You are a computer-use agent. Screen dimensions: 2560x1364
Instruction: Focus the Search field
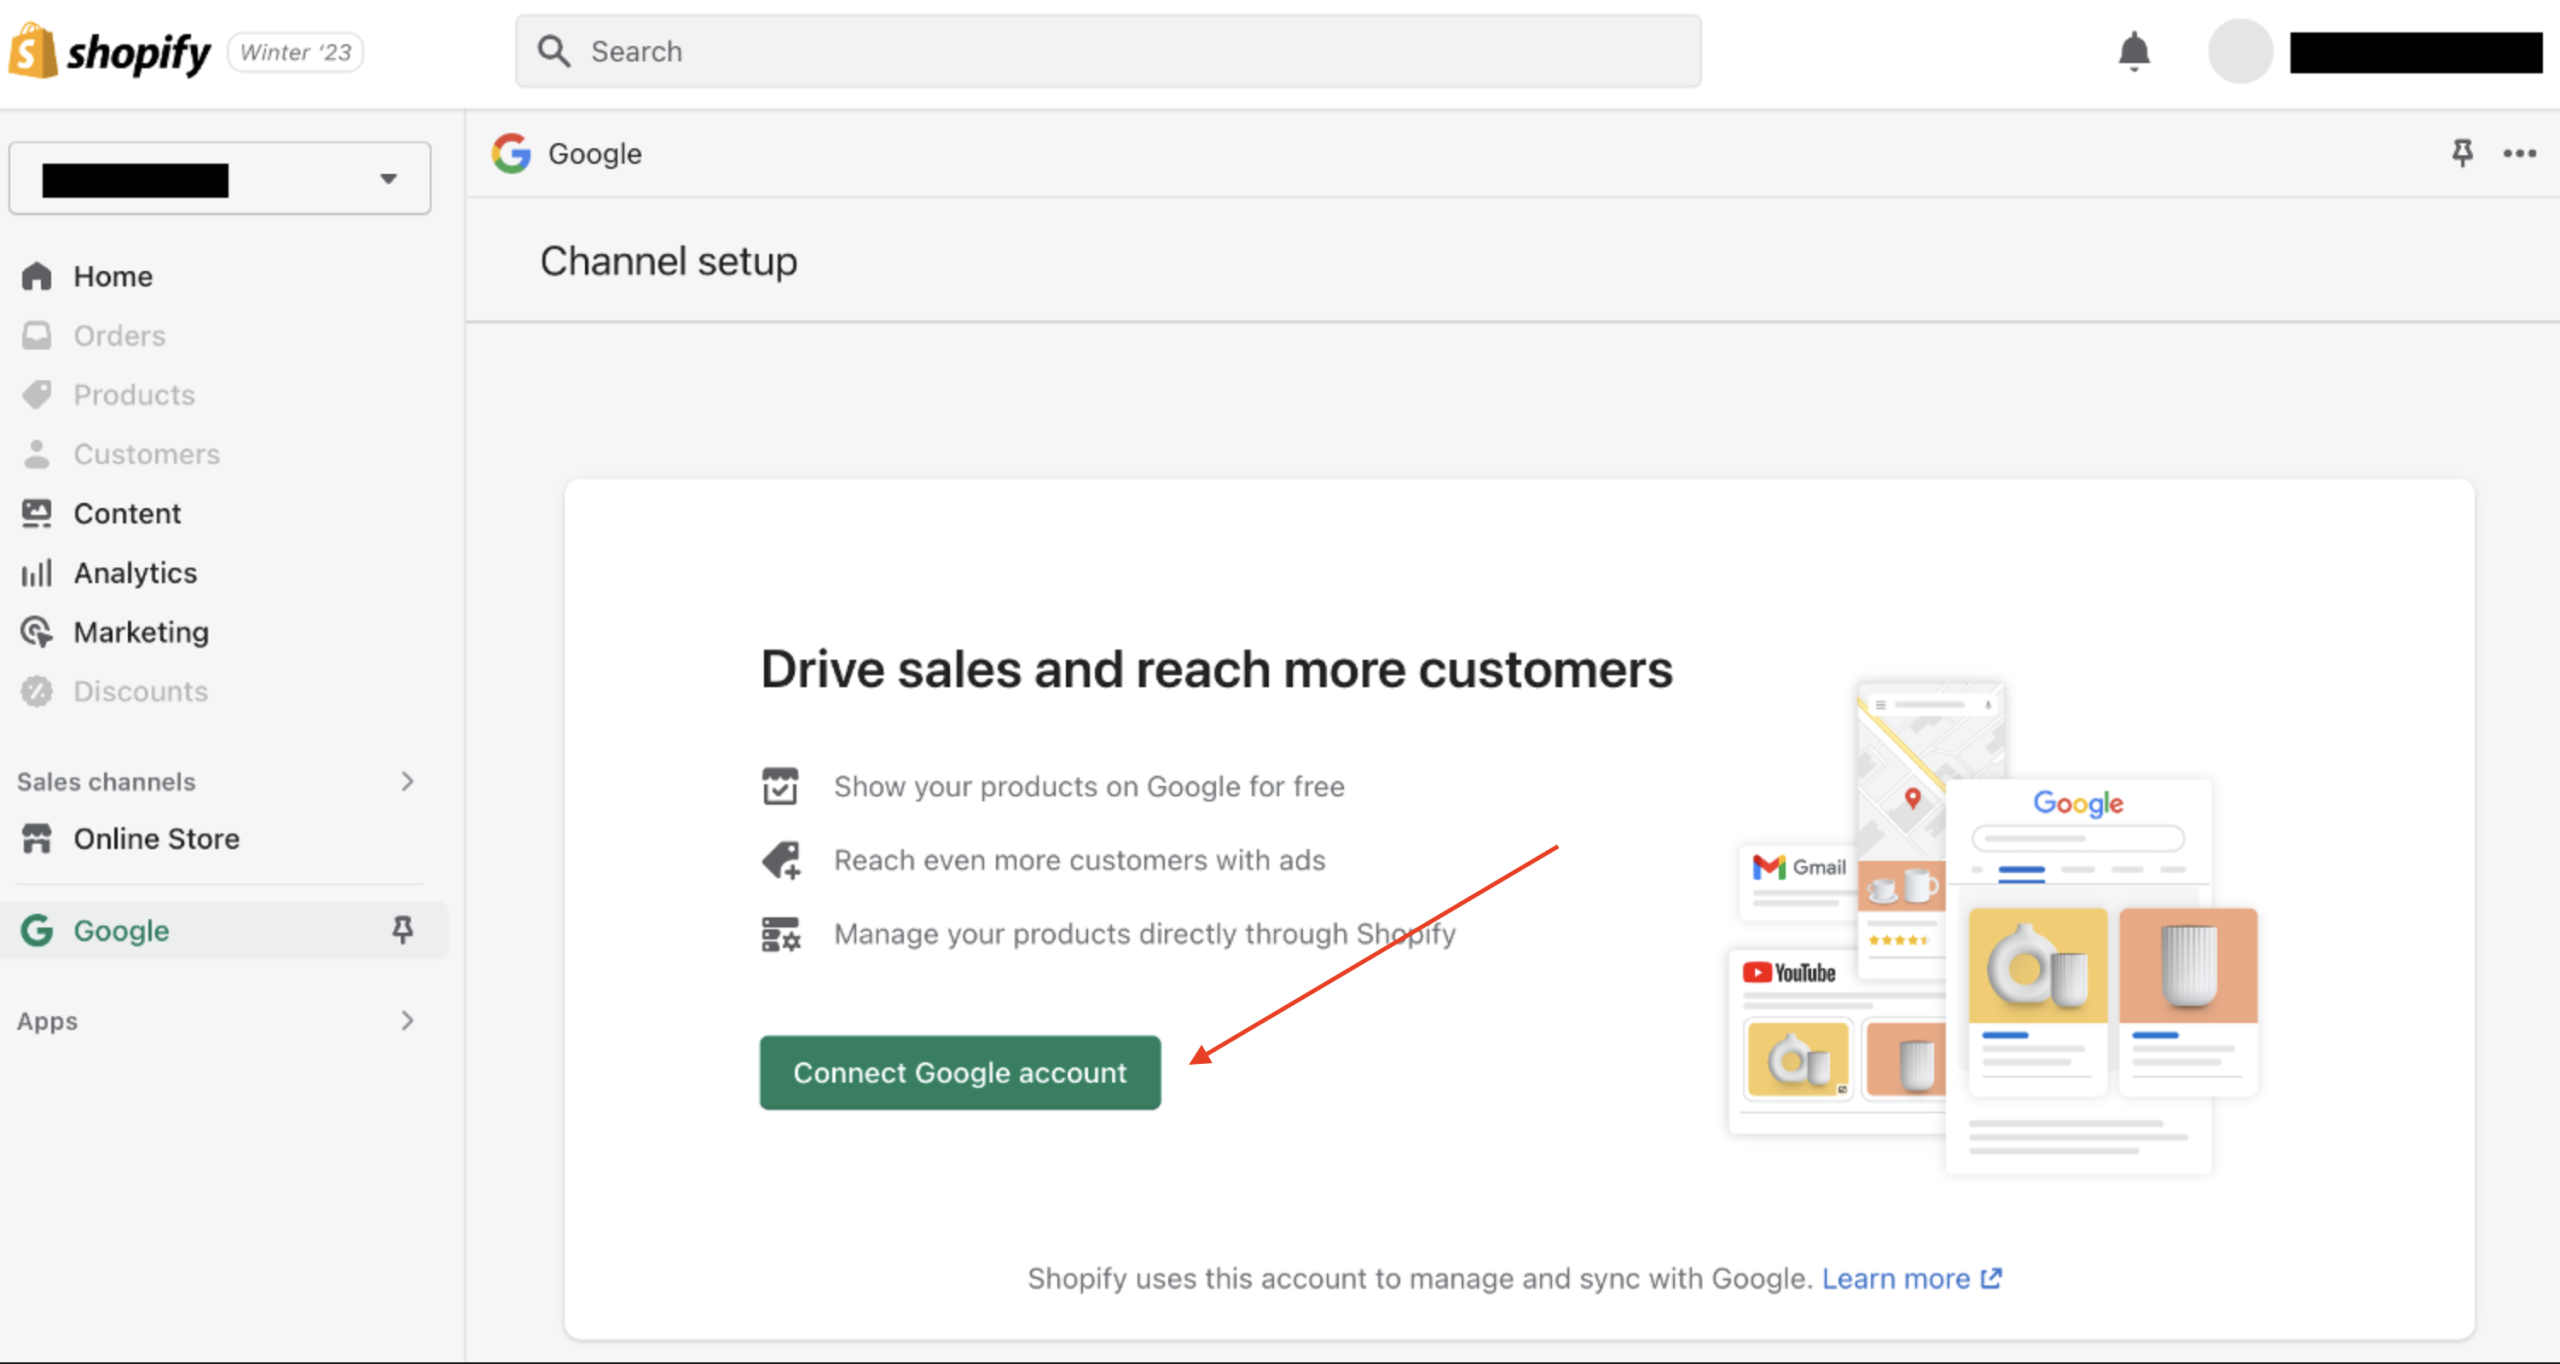pos(1108,51)
